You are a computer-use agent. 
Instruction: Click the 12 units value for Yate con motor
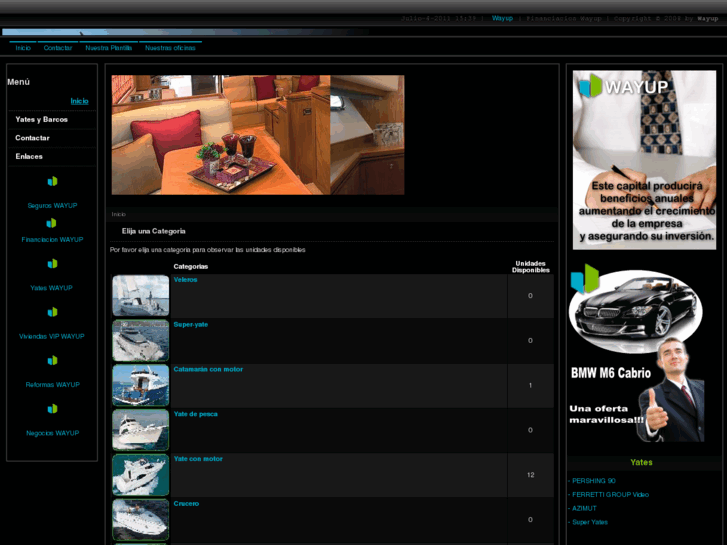pyautogui.click(x=530, y=475)
